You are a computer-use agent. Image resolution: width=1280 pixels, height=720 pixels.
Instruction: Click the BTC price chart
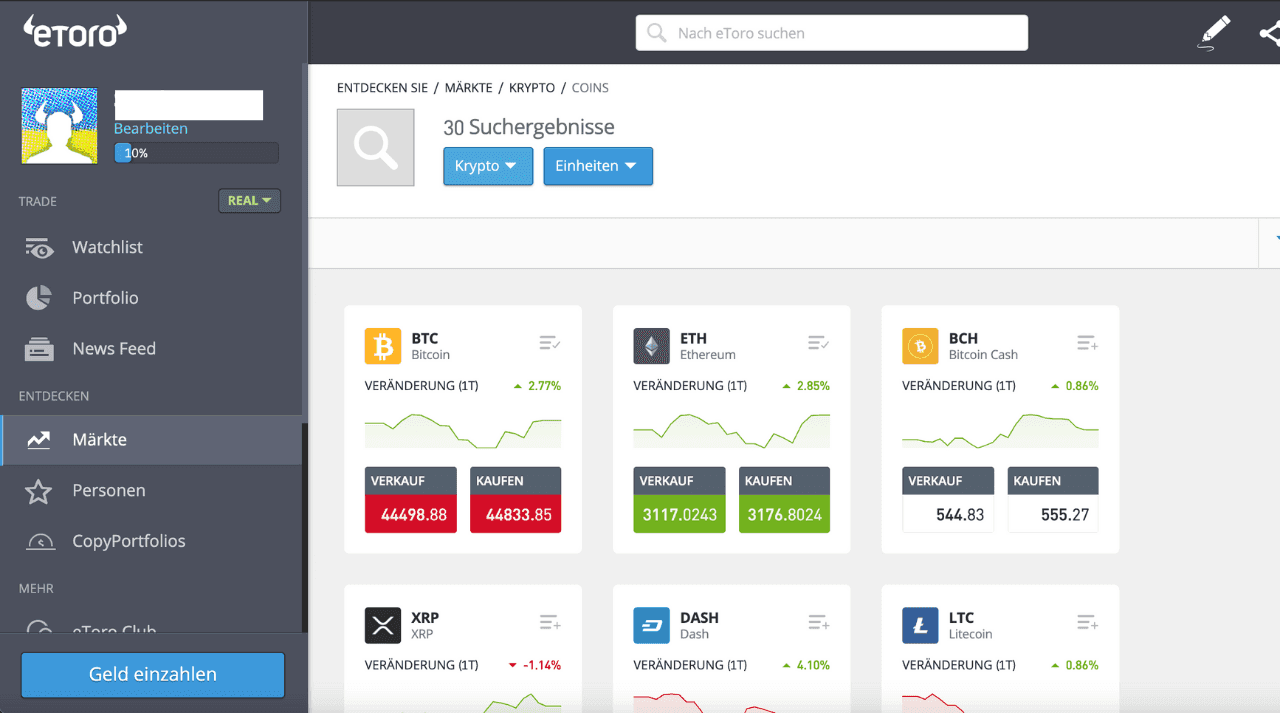click(x=463, y=429)
